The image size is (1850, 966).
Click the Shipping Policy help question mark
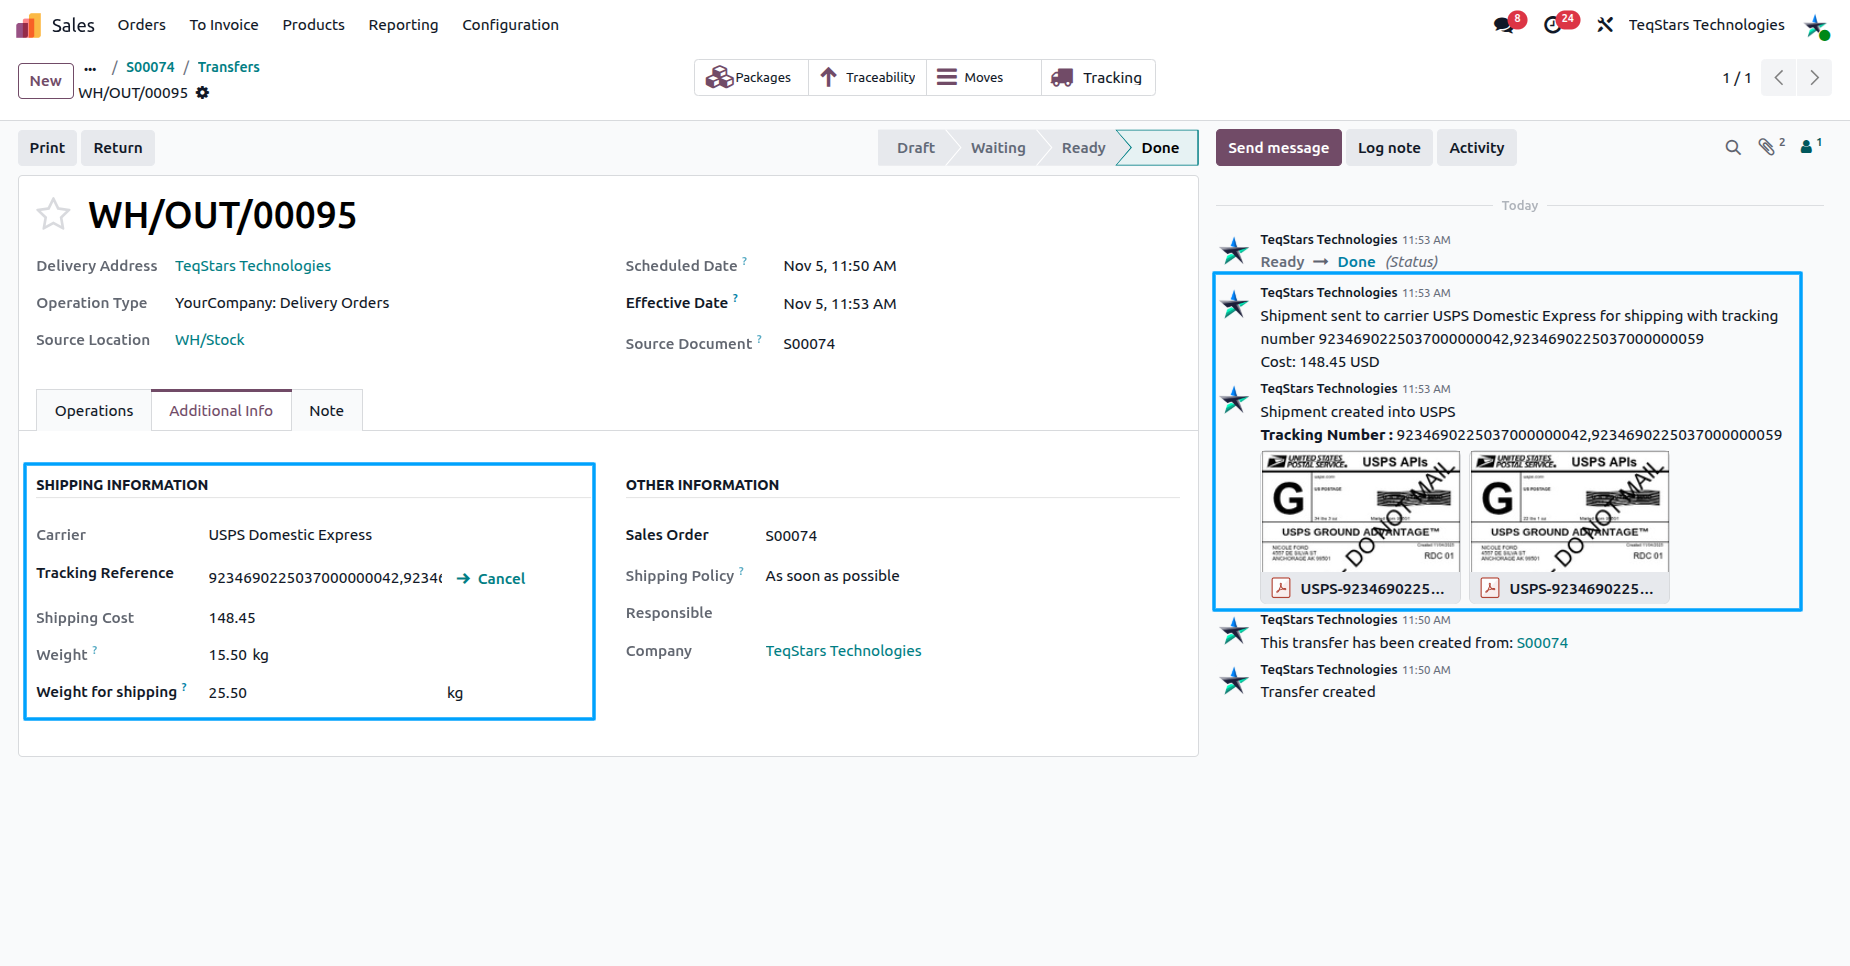click(741, 571)
